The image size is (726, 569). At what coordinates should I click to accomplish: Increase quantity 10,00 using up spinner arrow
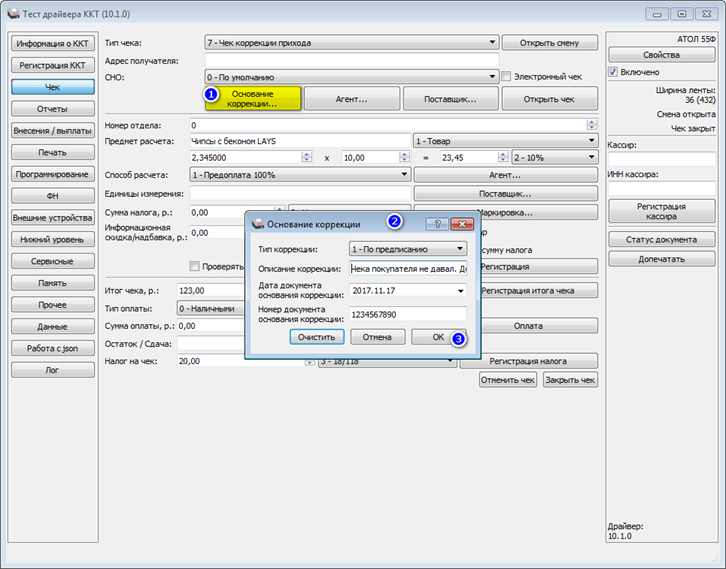click(404, 155)
